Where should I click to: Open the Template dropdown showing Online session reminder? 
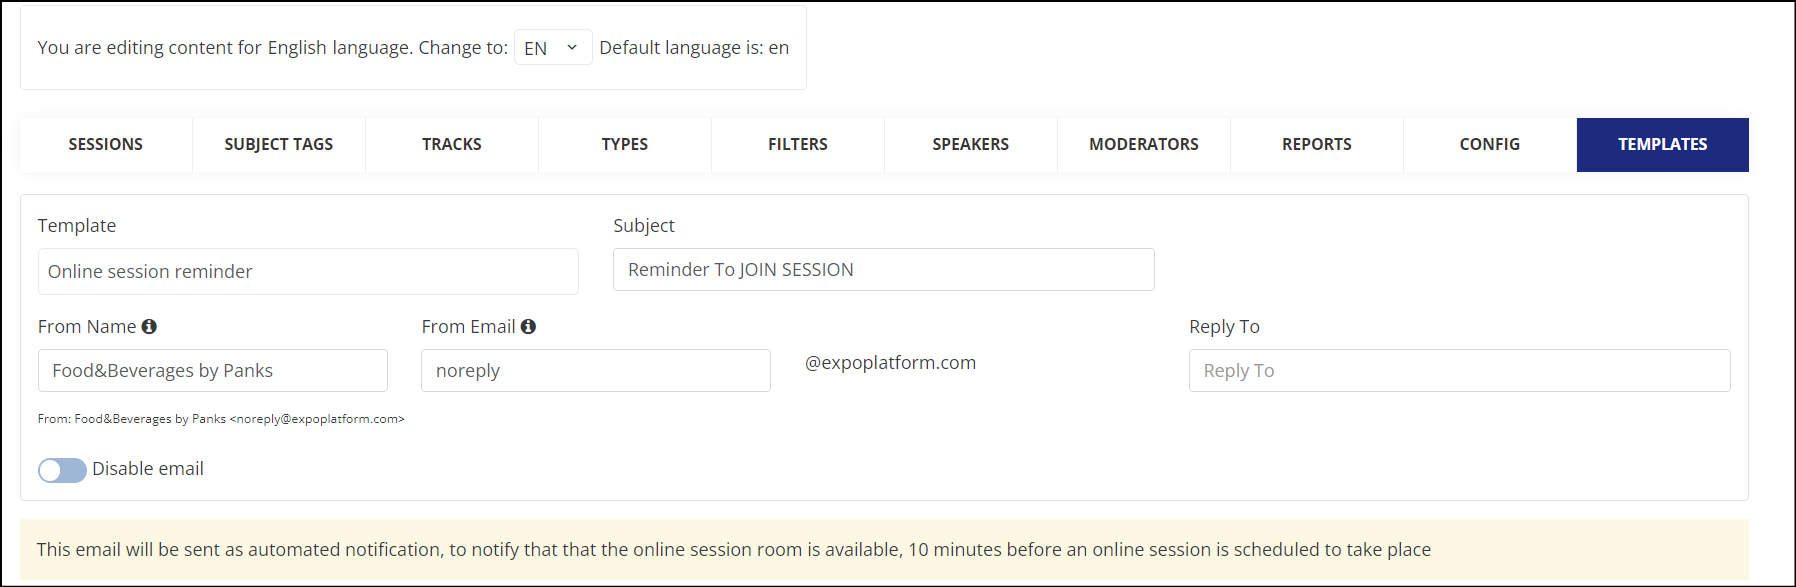click(308, 271)
